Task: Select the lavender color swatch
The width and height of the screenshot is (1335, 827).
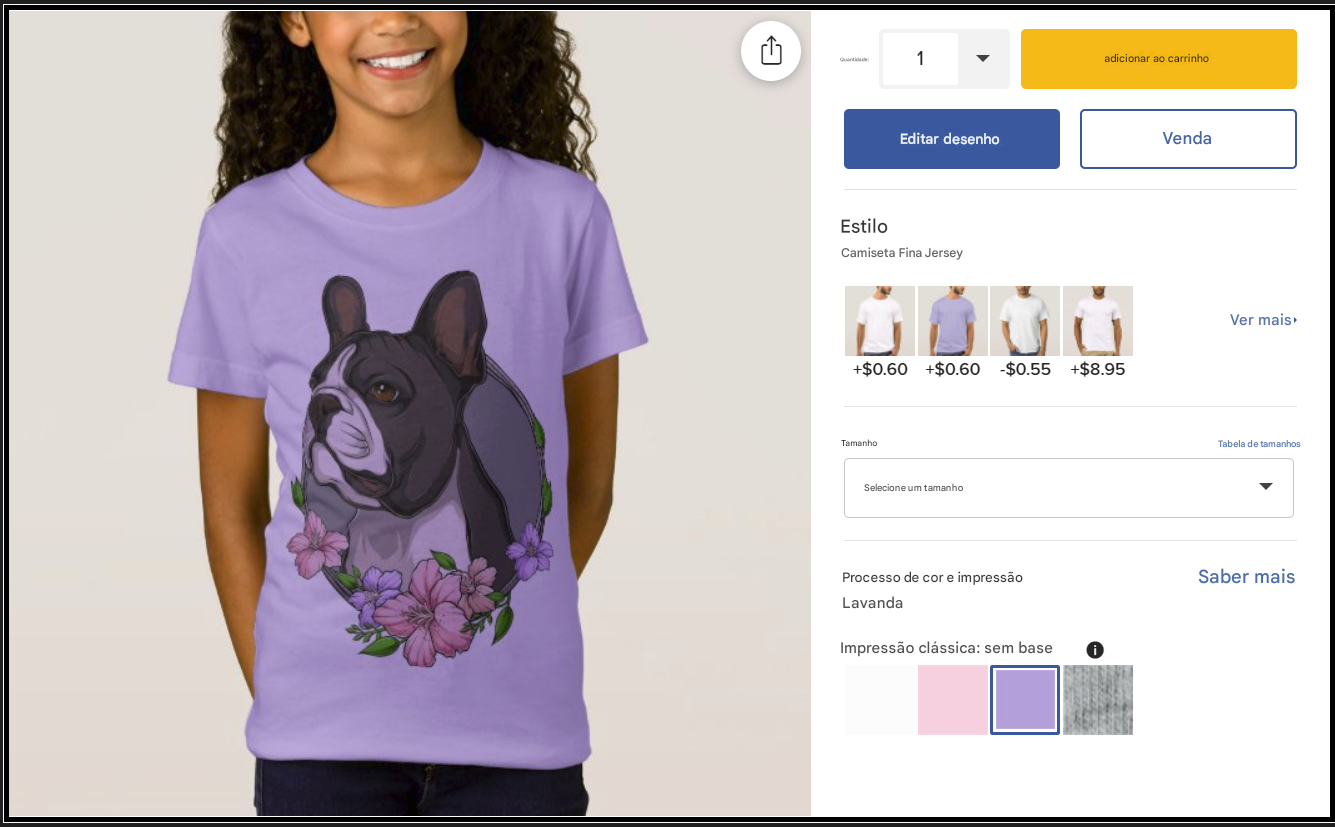Action: pos(1025,700)
